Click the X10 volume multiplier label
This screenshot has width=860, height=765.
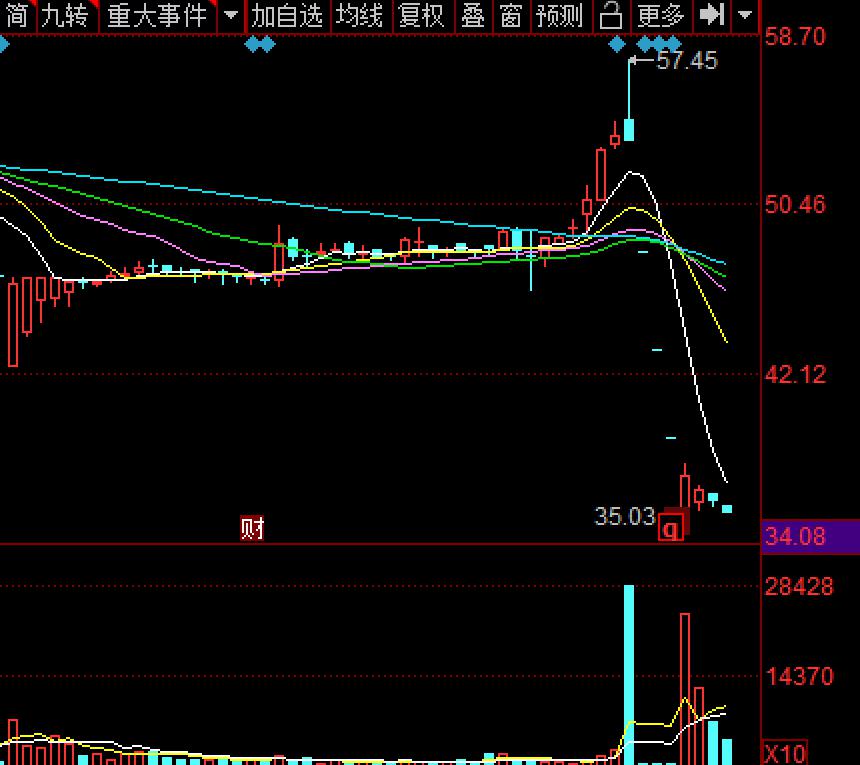[785, 753]
